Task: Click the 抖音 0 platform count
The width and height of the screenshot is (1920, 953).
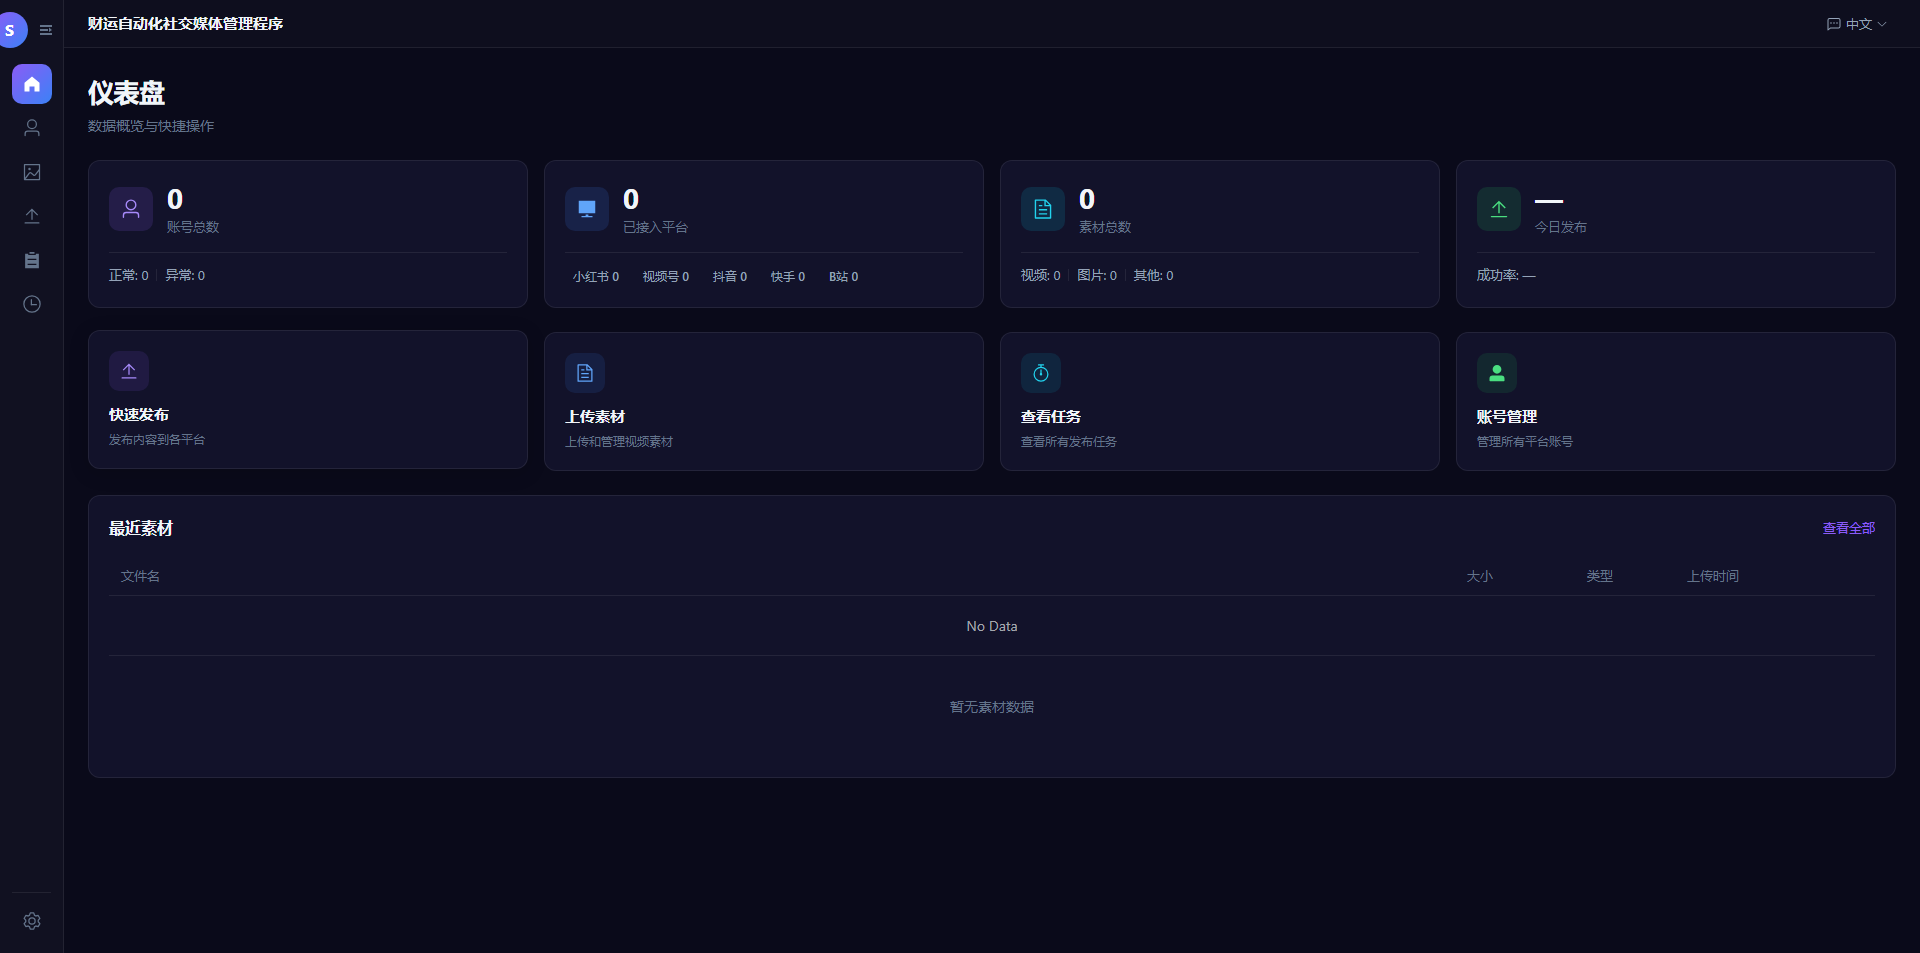Action: tap(730, 277)
